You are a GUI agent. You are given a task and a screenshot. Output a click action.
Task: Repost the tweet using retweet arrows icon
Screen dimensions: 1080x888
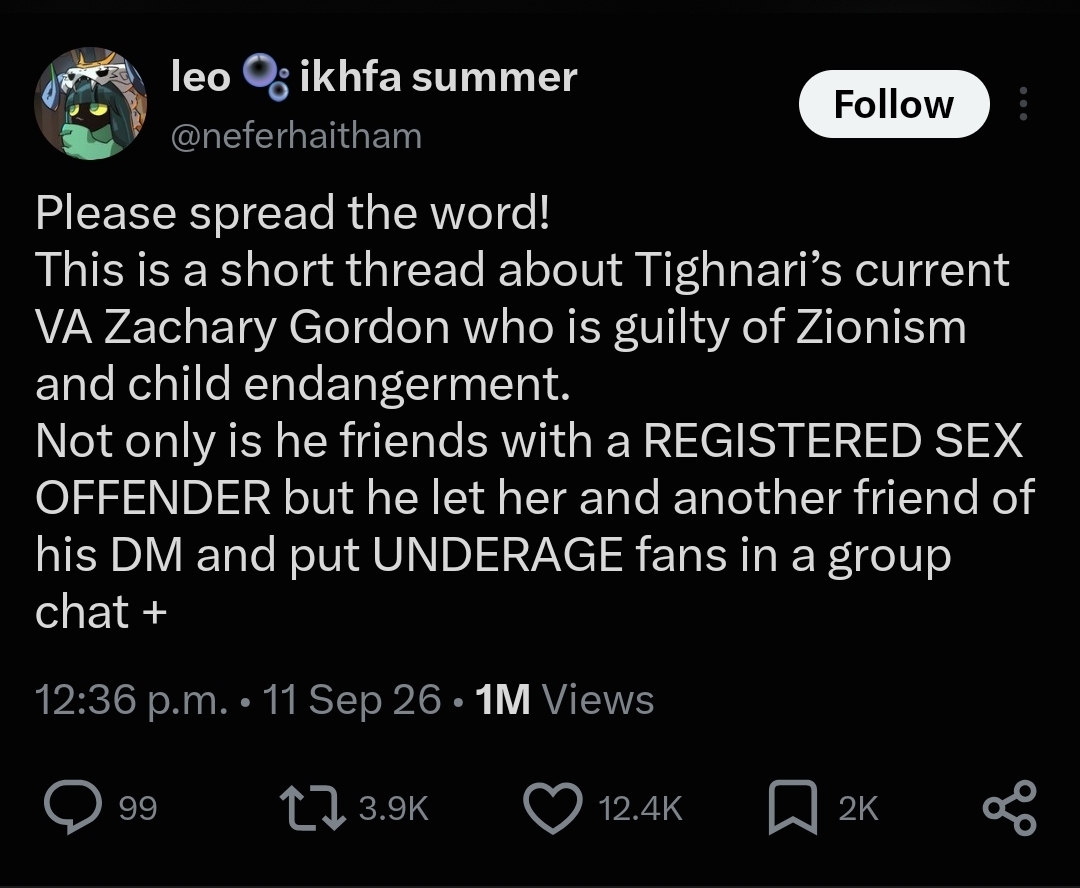click(313, 808)
